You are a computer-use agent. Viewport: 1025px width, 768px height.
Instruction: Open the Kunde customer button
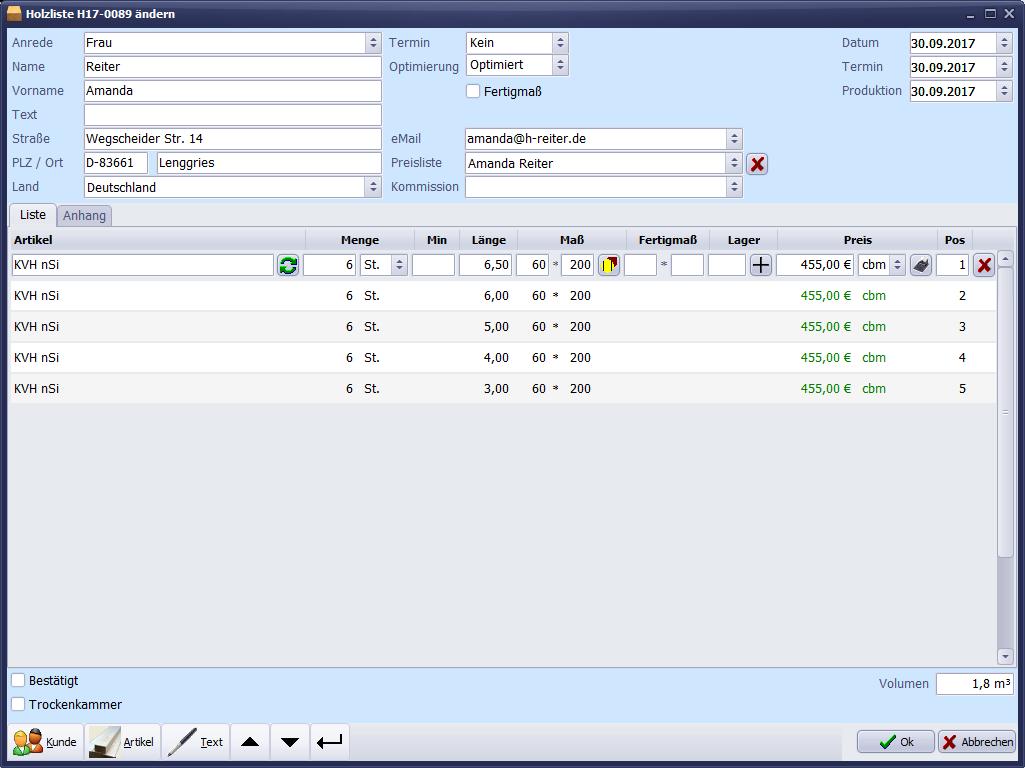46,742
